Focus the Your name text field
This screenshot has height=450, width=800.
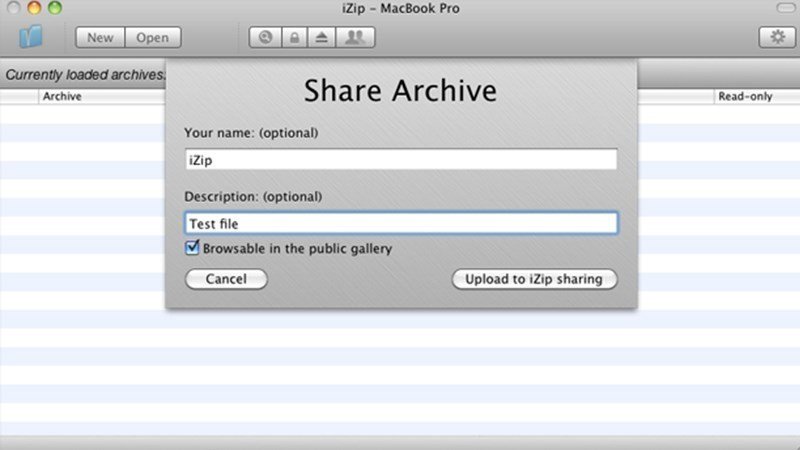[401, 159]
